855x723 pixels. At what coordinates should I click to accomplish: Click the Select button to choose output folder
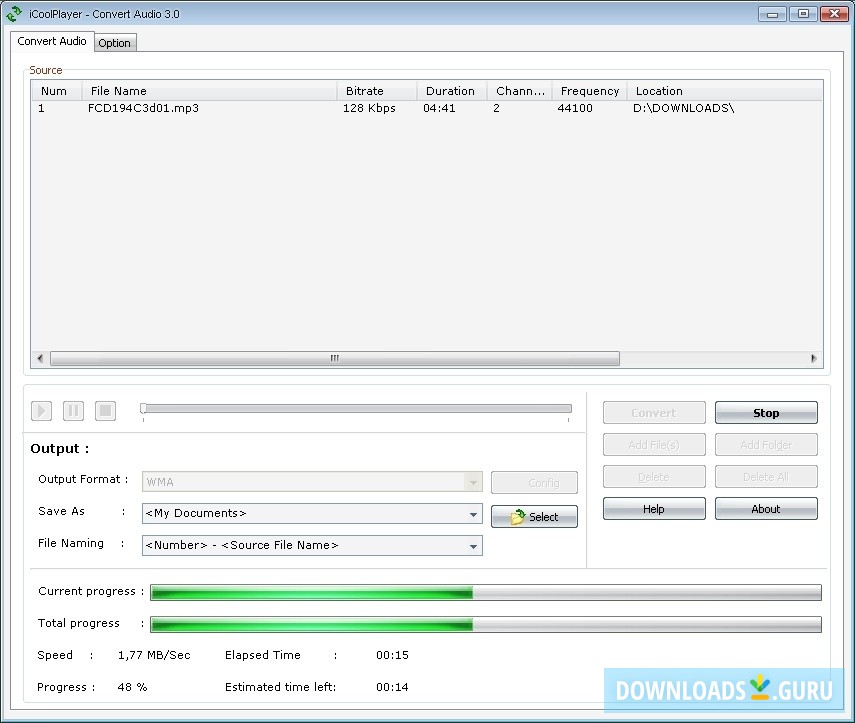pos(534,517)
